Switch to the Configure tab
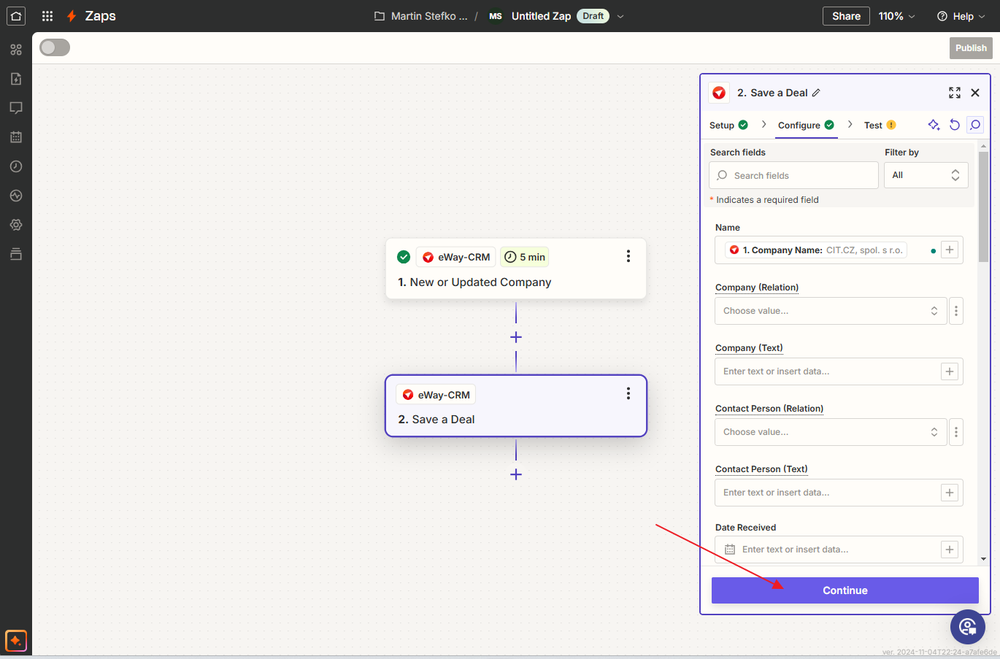 pyautogui.click(x=806, y=125)
